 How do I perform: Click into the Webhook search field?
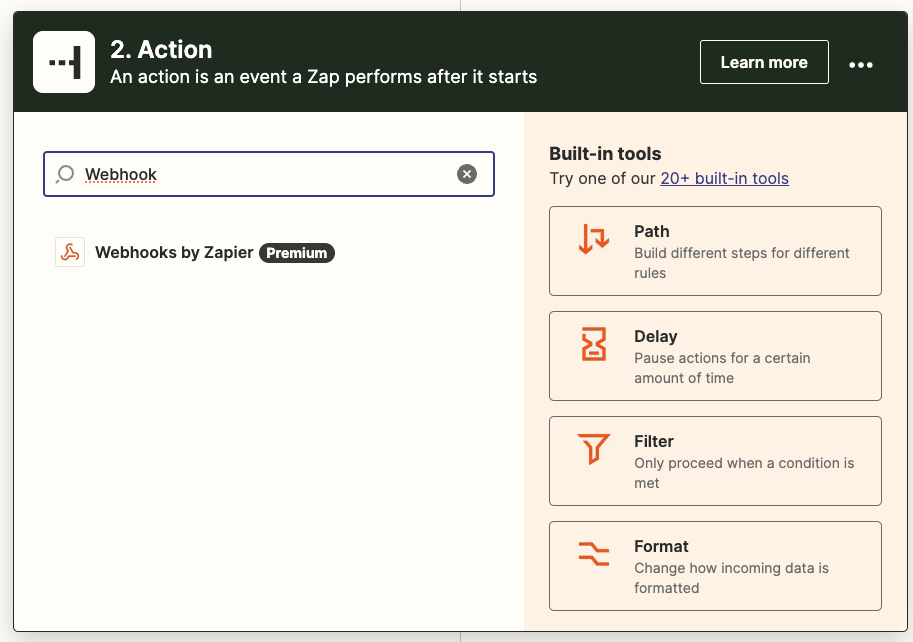pos(269,174)
